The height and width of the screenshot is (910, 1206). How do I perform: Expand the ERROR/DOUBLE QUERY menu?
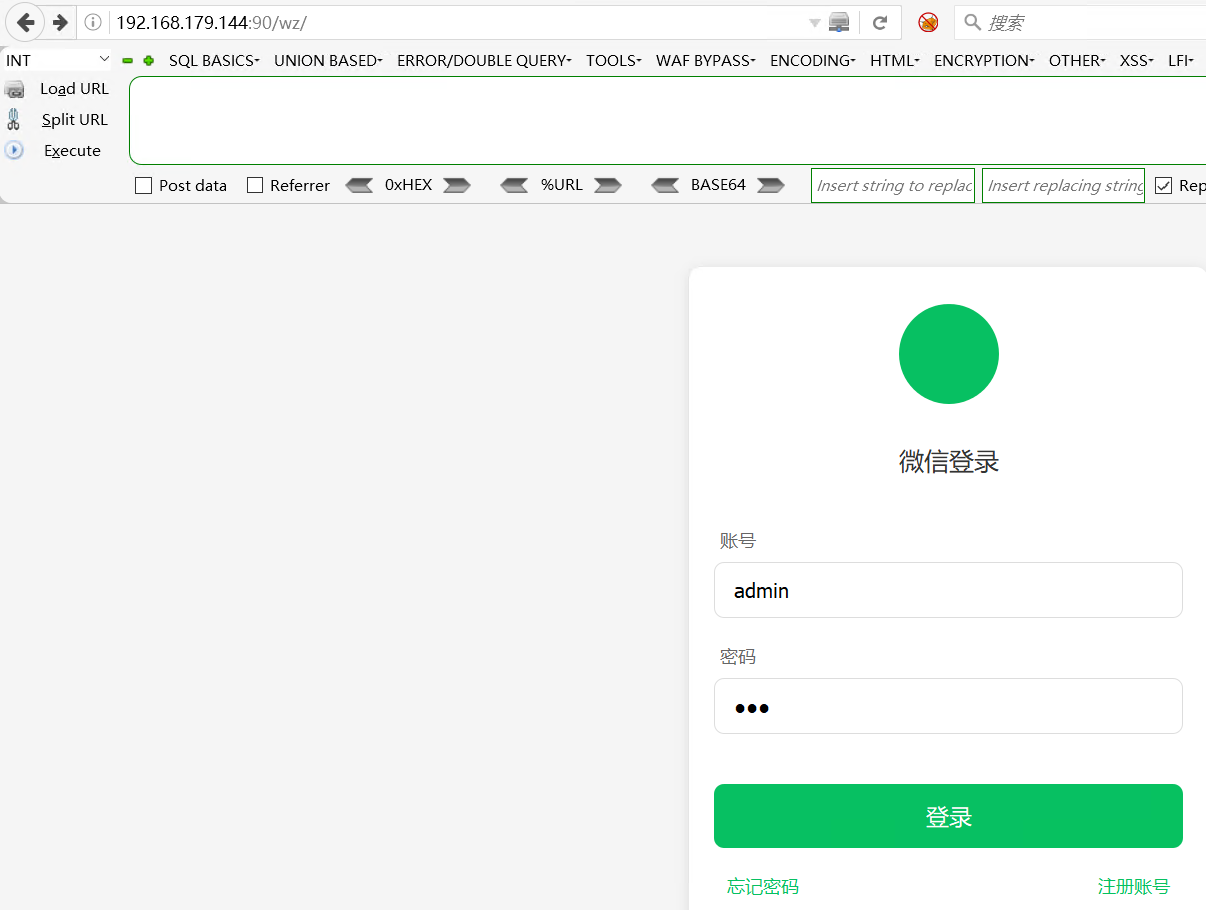tap(484, 61)
